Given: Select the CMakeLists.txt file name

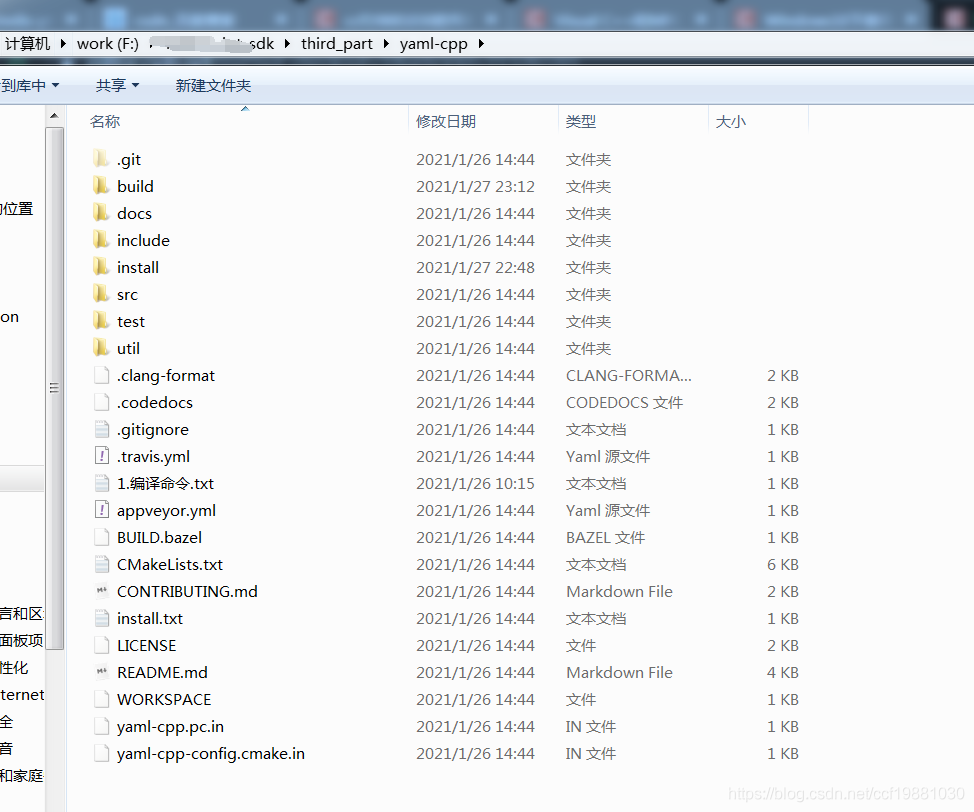Looking at the screenshot, I should tap(170, 564).
